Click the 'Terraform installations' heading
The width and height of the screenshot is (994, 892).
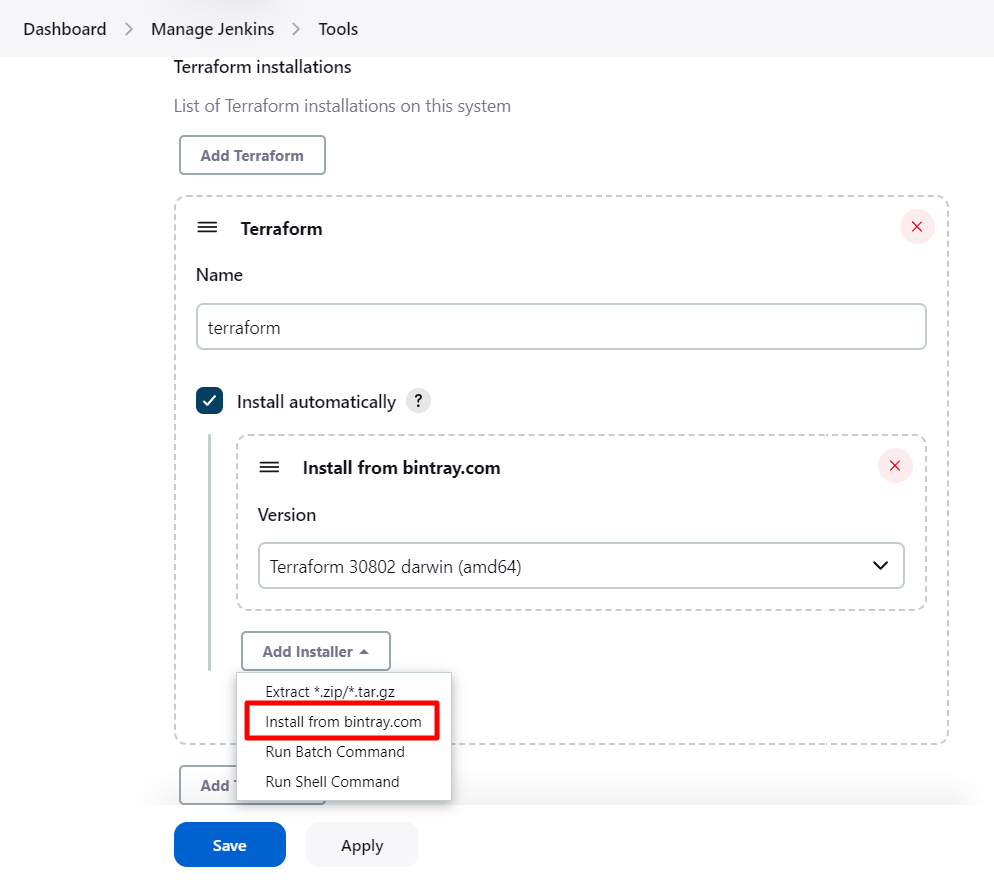coord(262,67)
